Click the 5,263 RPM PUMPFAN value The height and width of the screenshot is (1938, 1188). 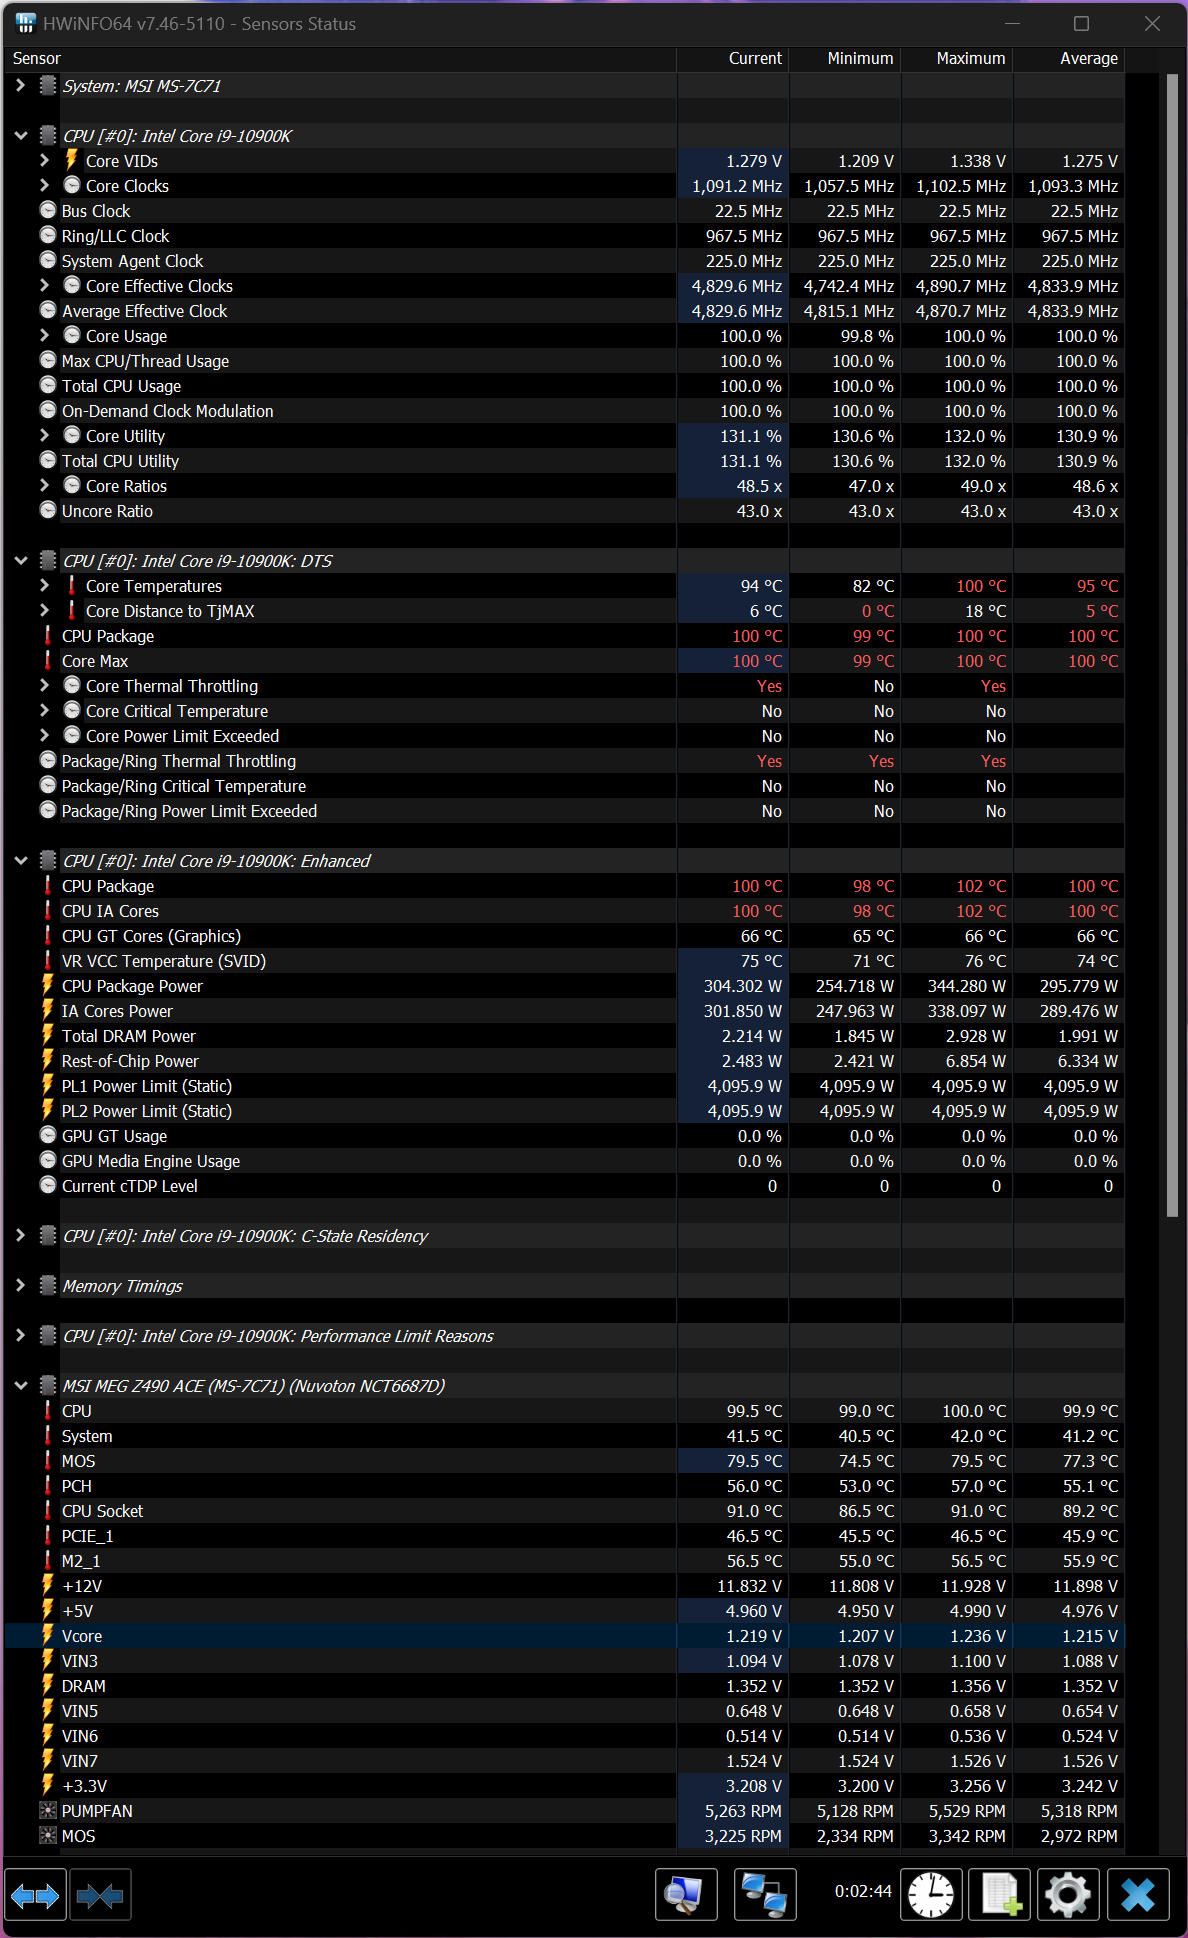pos(743,1811)
